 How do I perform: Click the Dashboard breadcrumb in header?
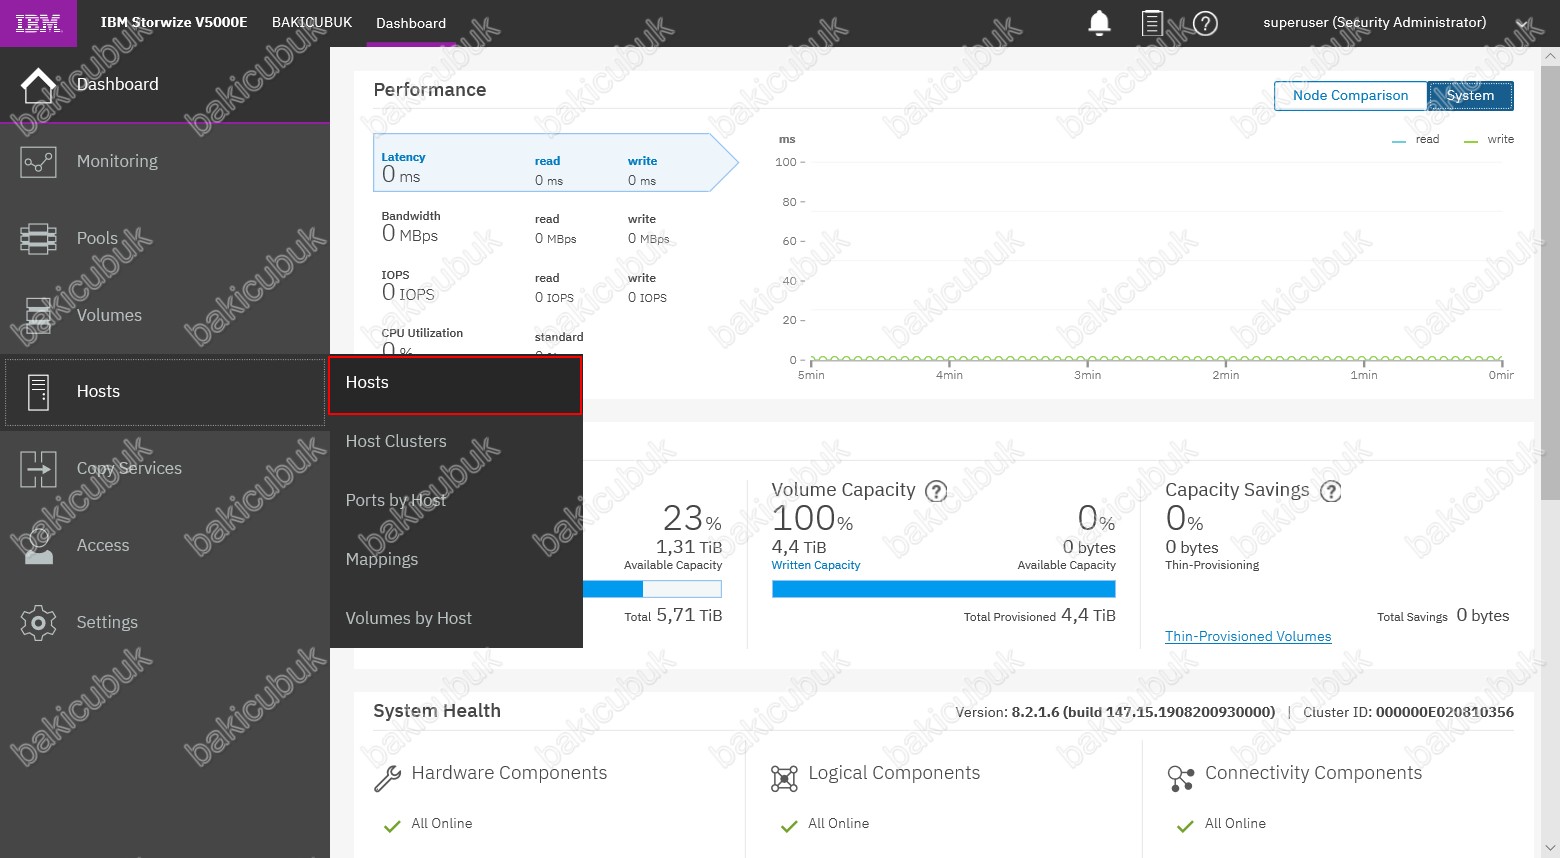(x=411, y=24)
